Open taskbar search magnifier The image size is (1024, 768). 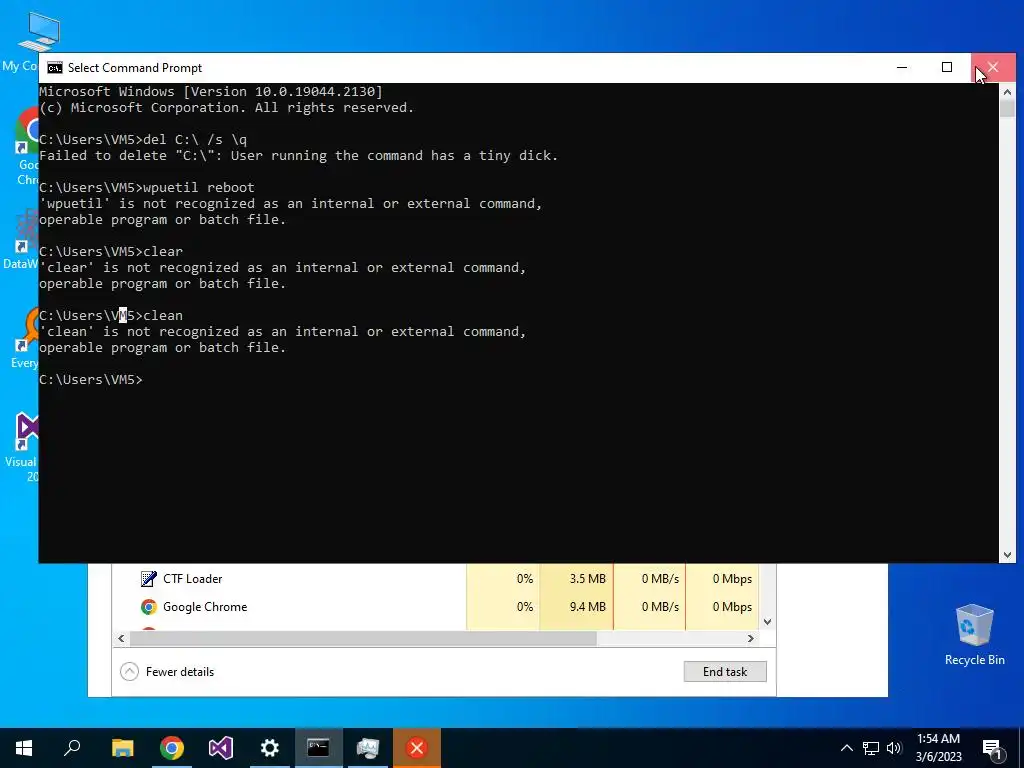72,748
